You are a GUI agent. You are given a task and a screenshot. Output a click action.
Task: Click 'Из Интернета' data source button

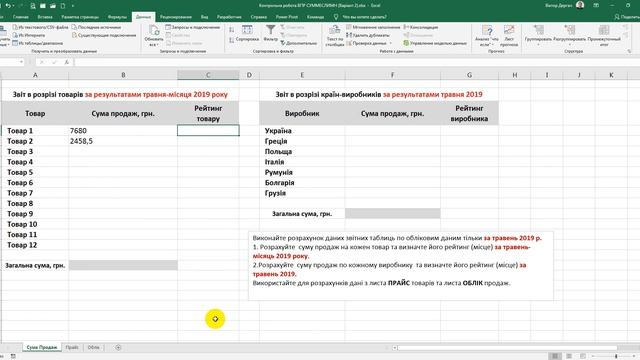[29, 36]
